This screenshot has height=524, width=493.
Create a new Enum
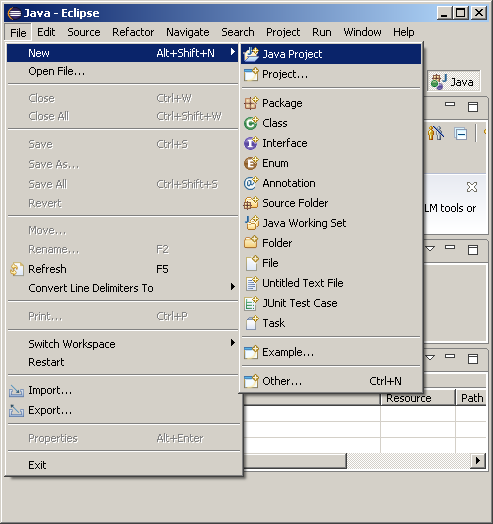[331, 163]
